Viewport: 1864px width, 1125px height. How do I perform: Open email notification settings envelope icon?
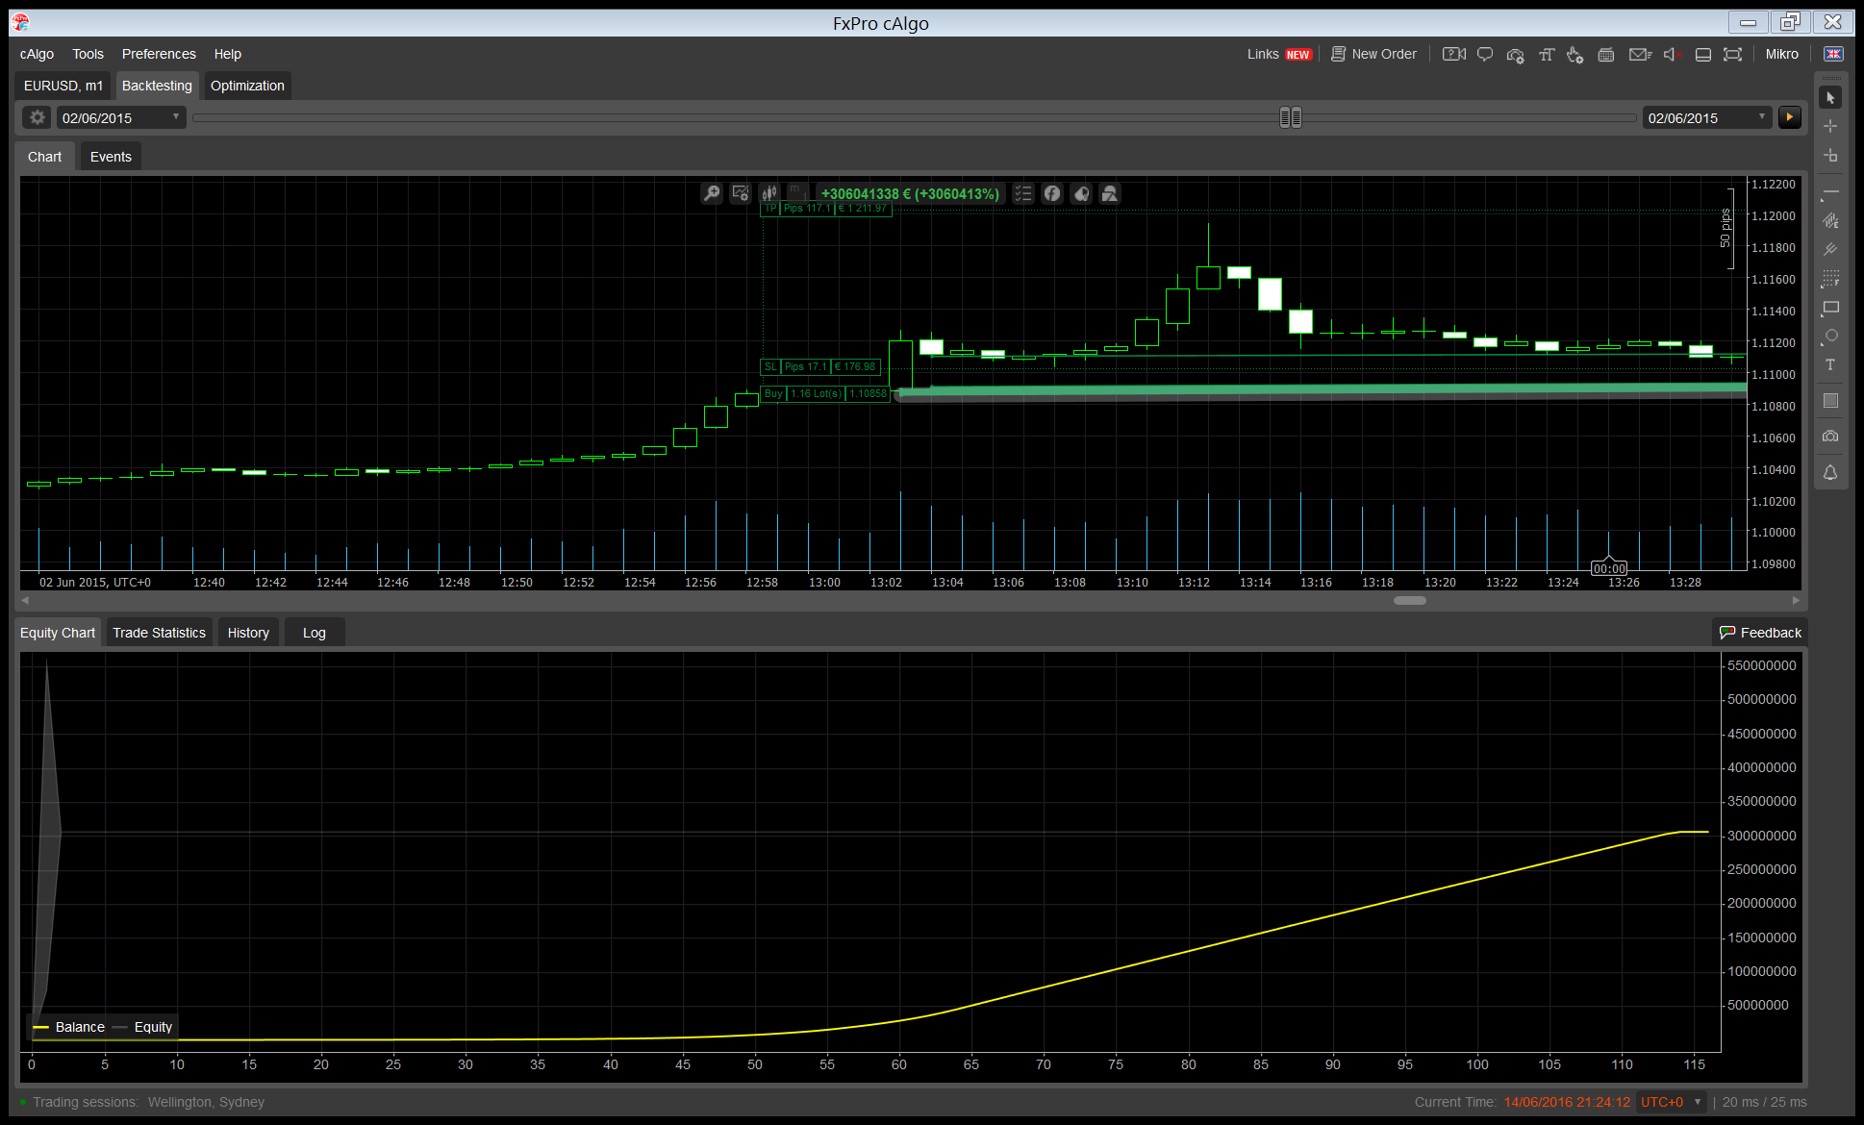pos(1640,54)
